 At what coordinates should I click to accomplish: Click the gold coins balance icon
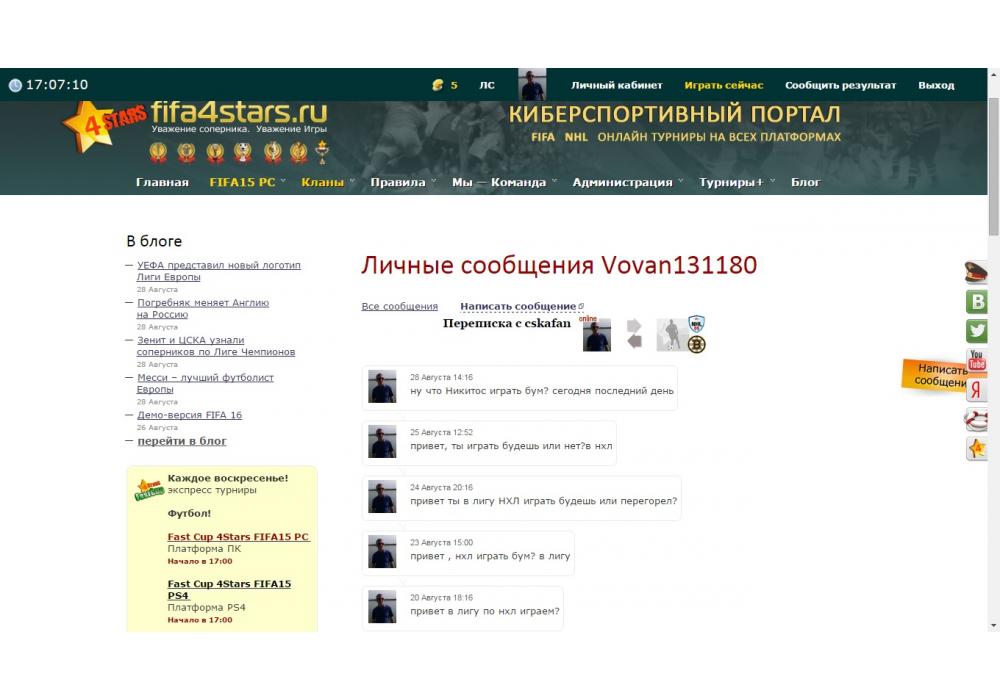(x=437, y=85)
